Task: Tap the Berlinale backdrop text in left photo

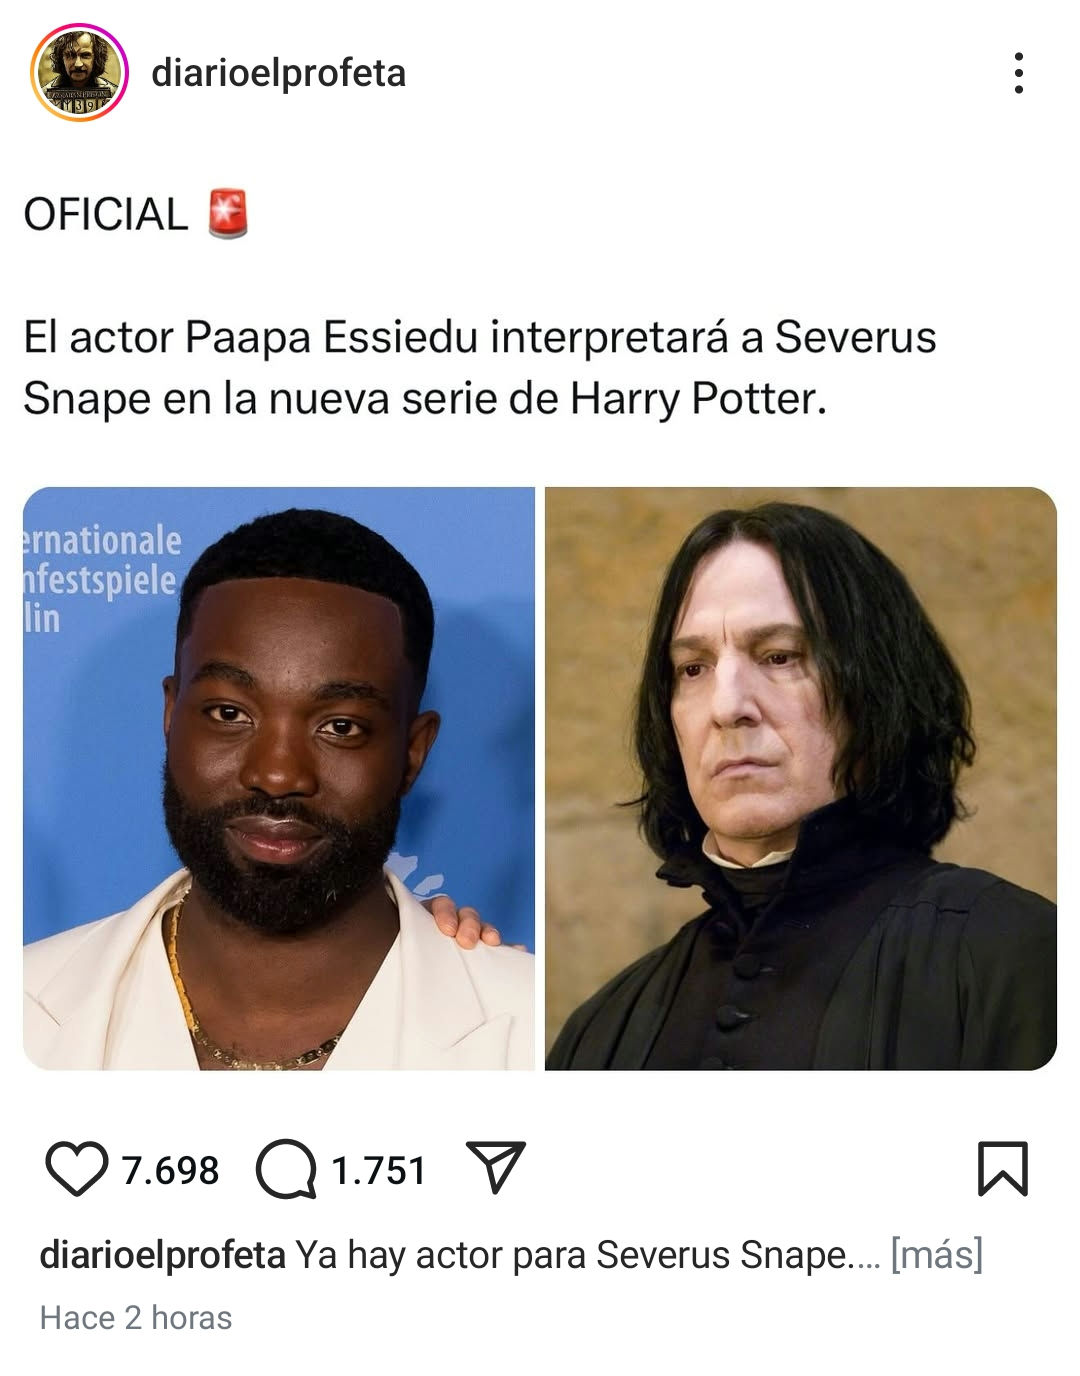Action: 101,580
